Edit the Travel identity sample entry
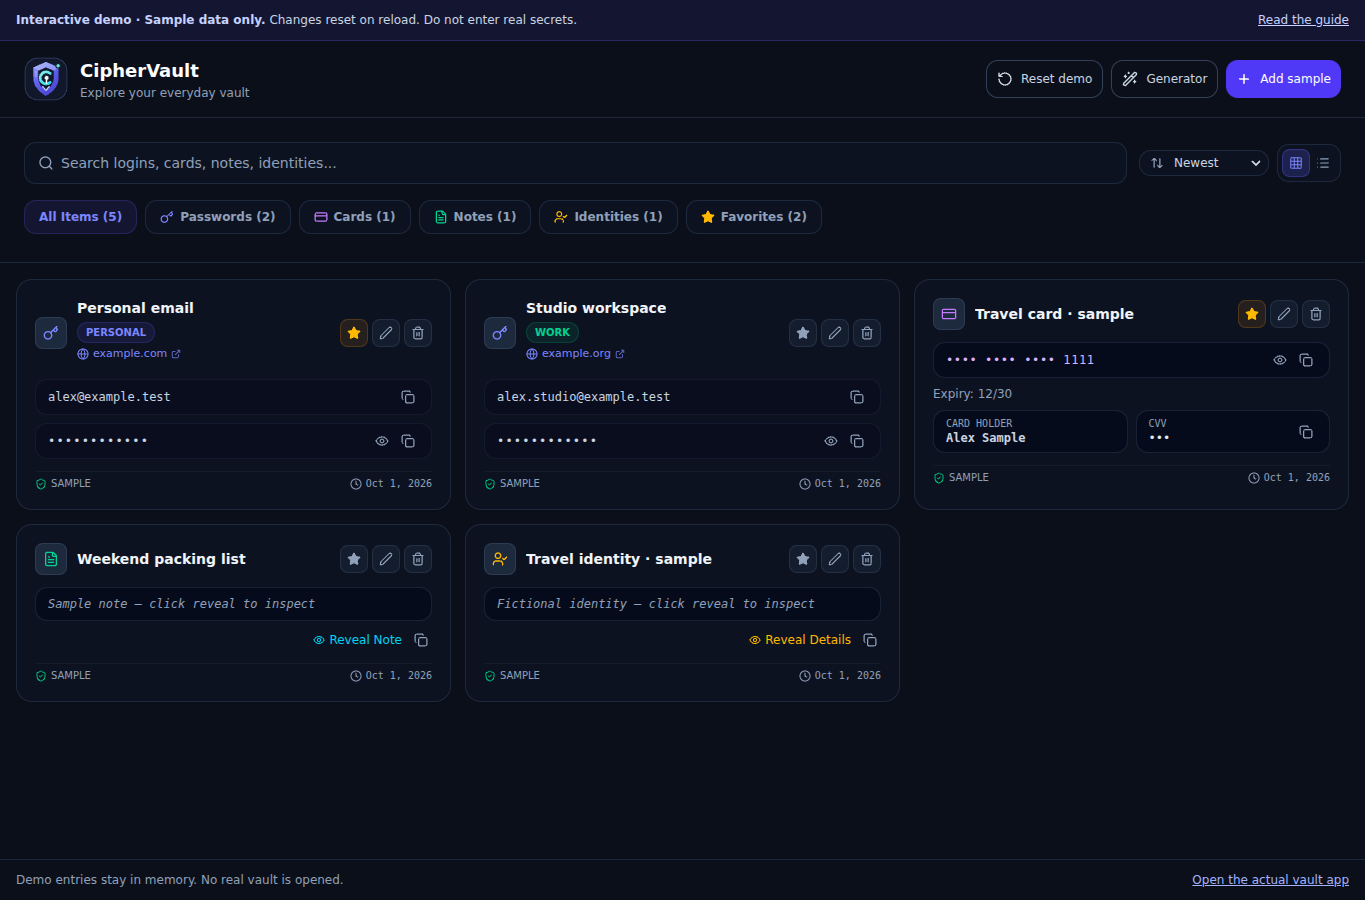1365x900 pixels. [x=835, y=559]
